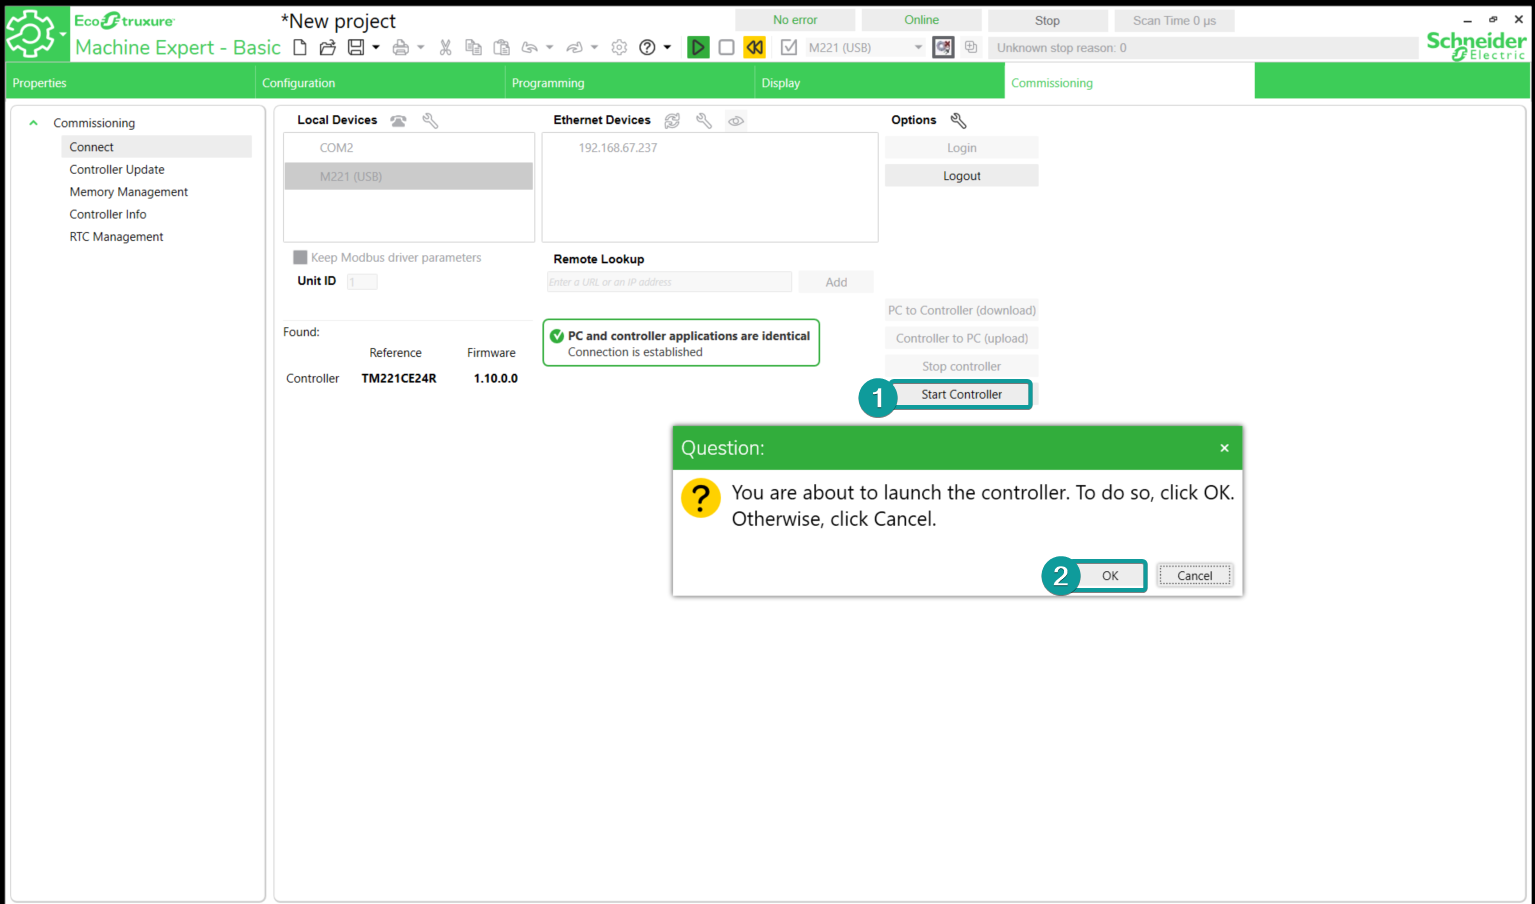Click the Local Devices phone modem icon
Viewport: 1535px width, 904px height.
pyautogui.click(x=398, y=121)
